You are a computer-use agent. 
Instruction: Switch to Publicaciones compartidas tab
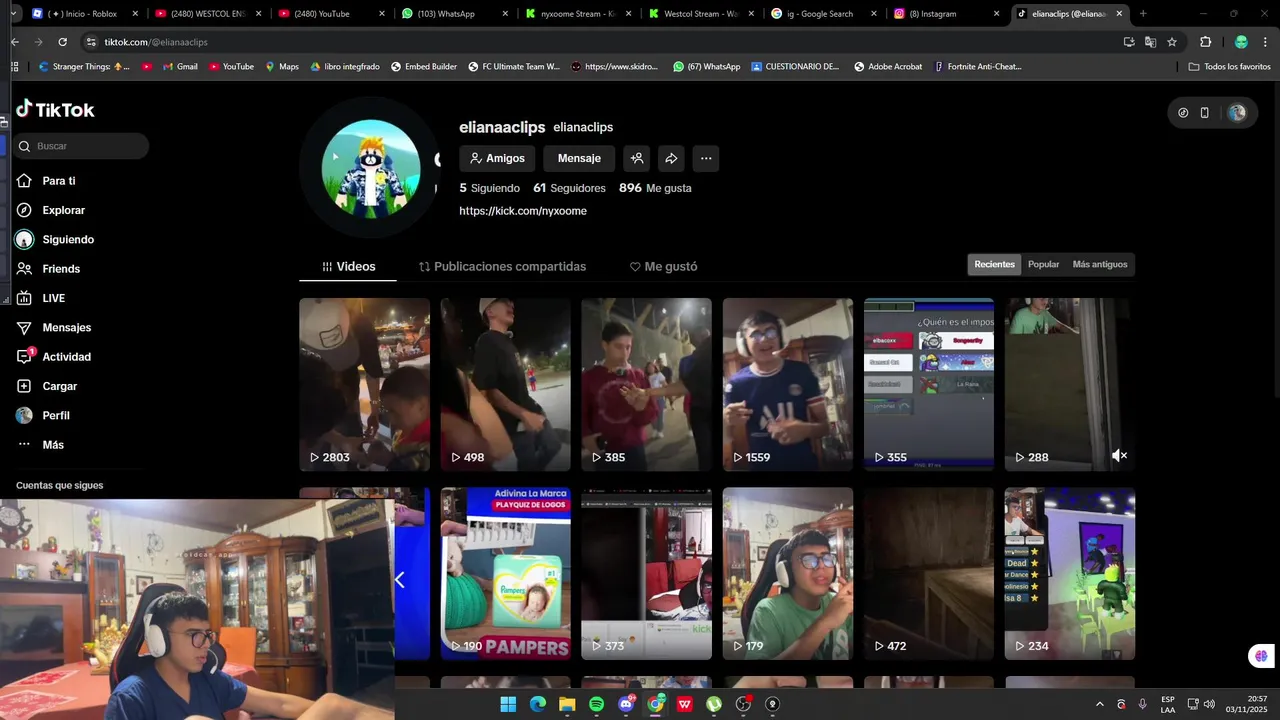(502, 267)
